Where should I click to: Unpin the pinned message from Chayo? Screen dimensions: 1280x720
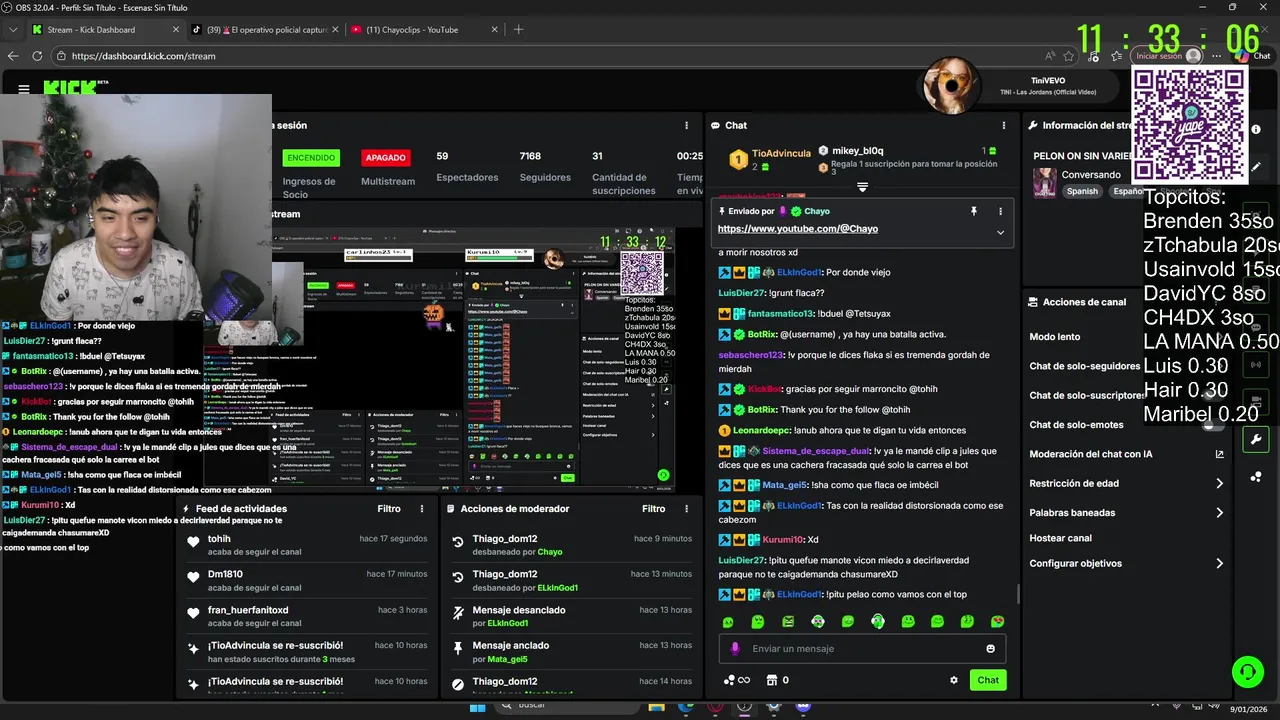973,211
